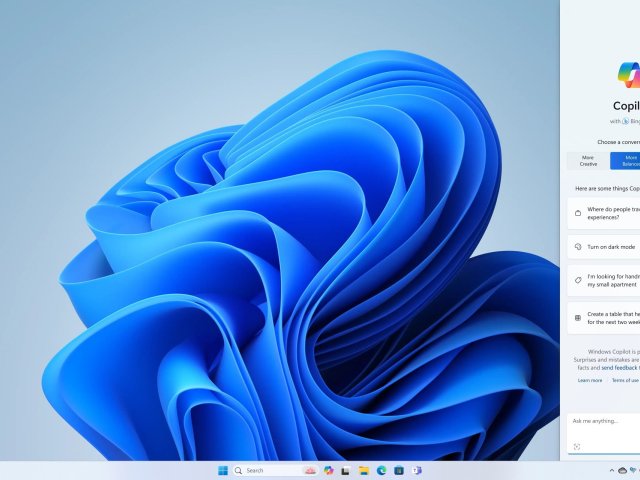Open the Learn more link
Viewport: 640px width, 480px height.
coord(590,380)
